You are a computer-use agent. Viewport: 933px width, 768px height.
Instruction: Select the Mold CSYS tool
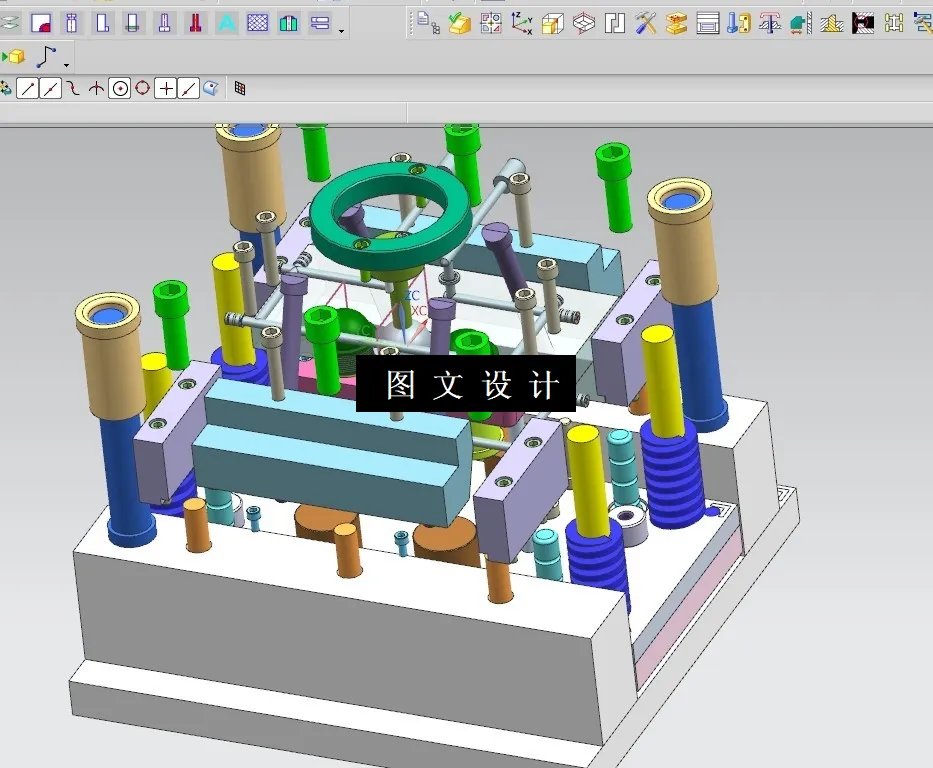tap(522, 22)
